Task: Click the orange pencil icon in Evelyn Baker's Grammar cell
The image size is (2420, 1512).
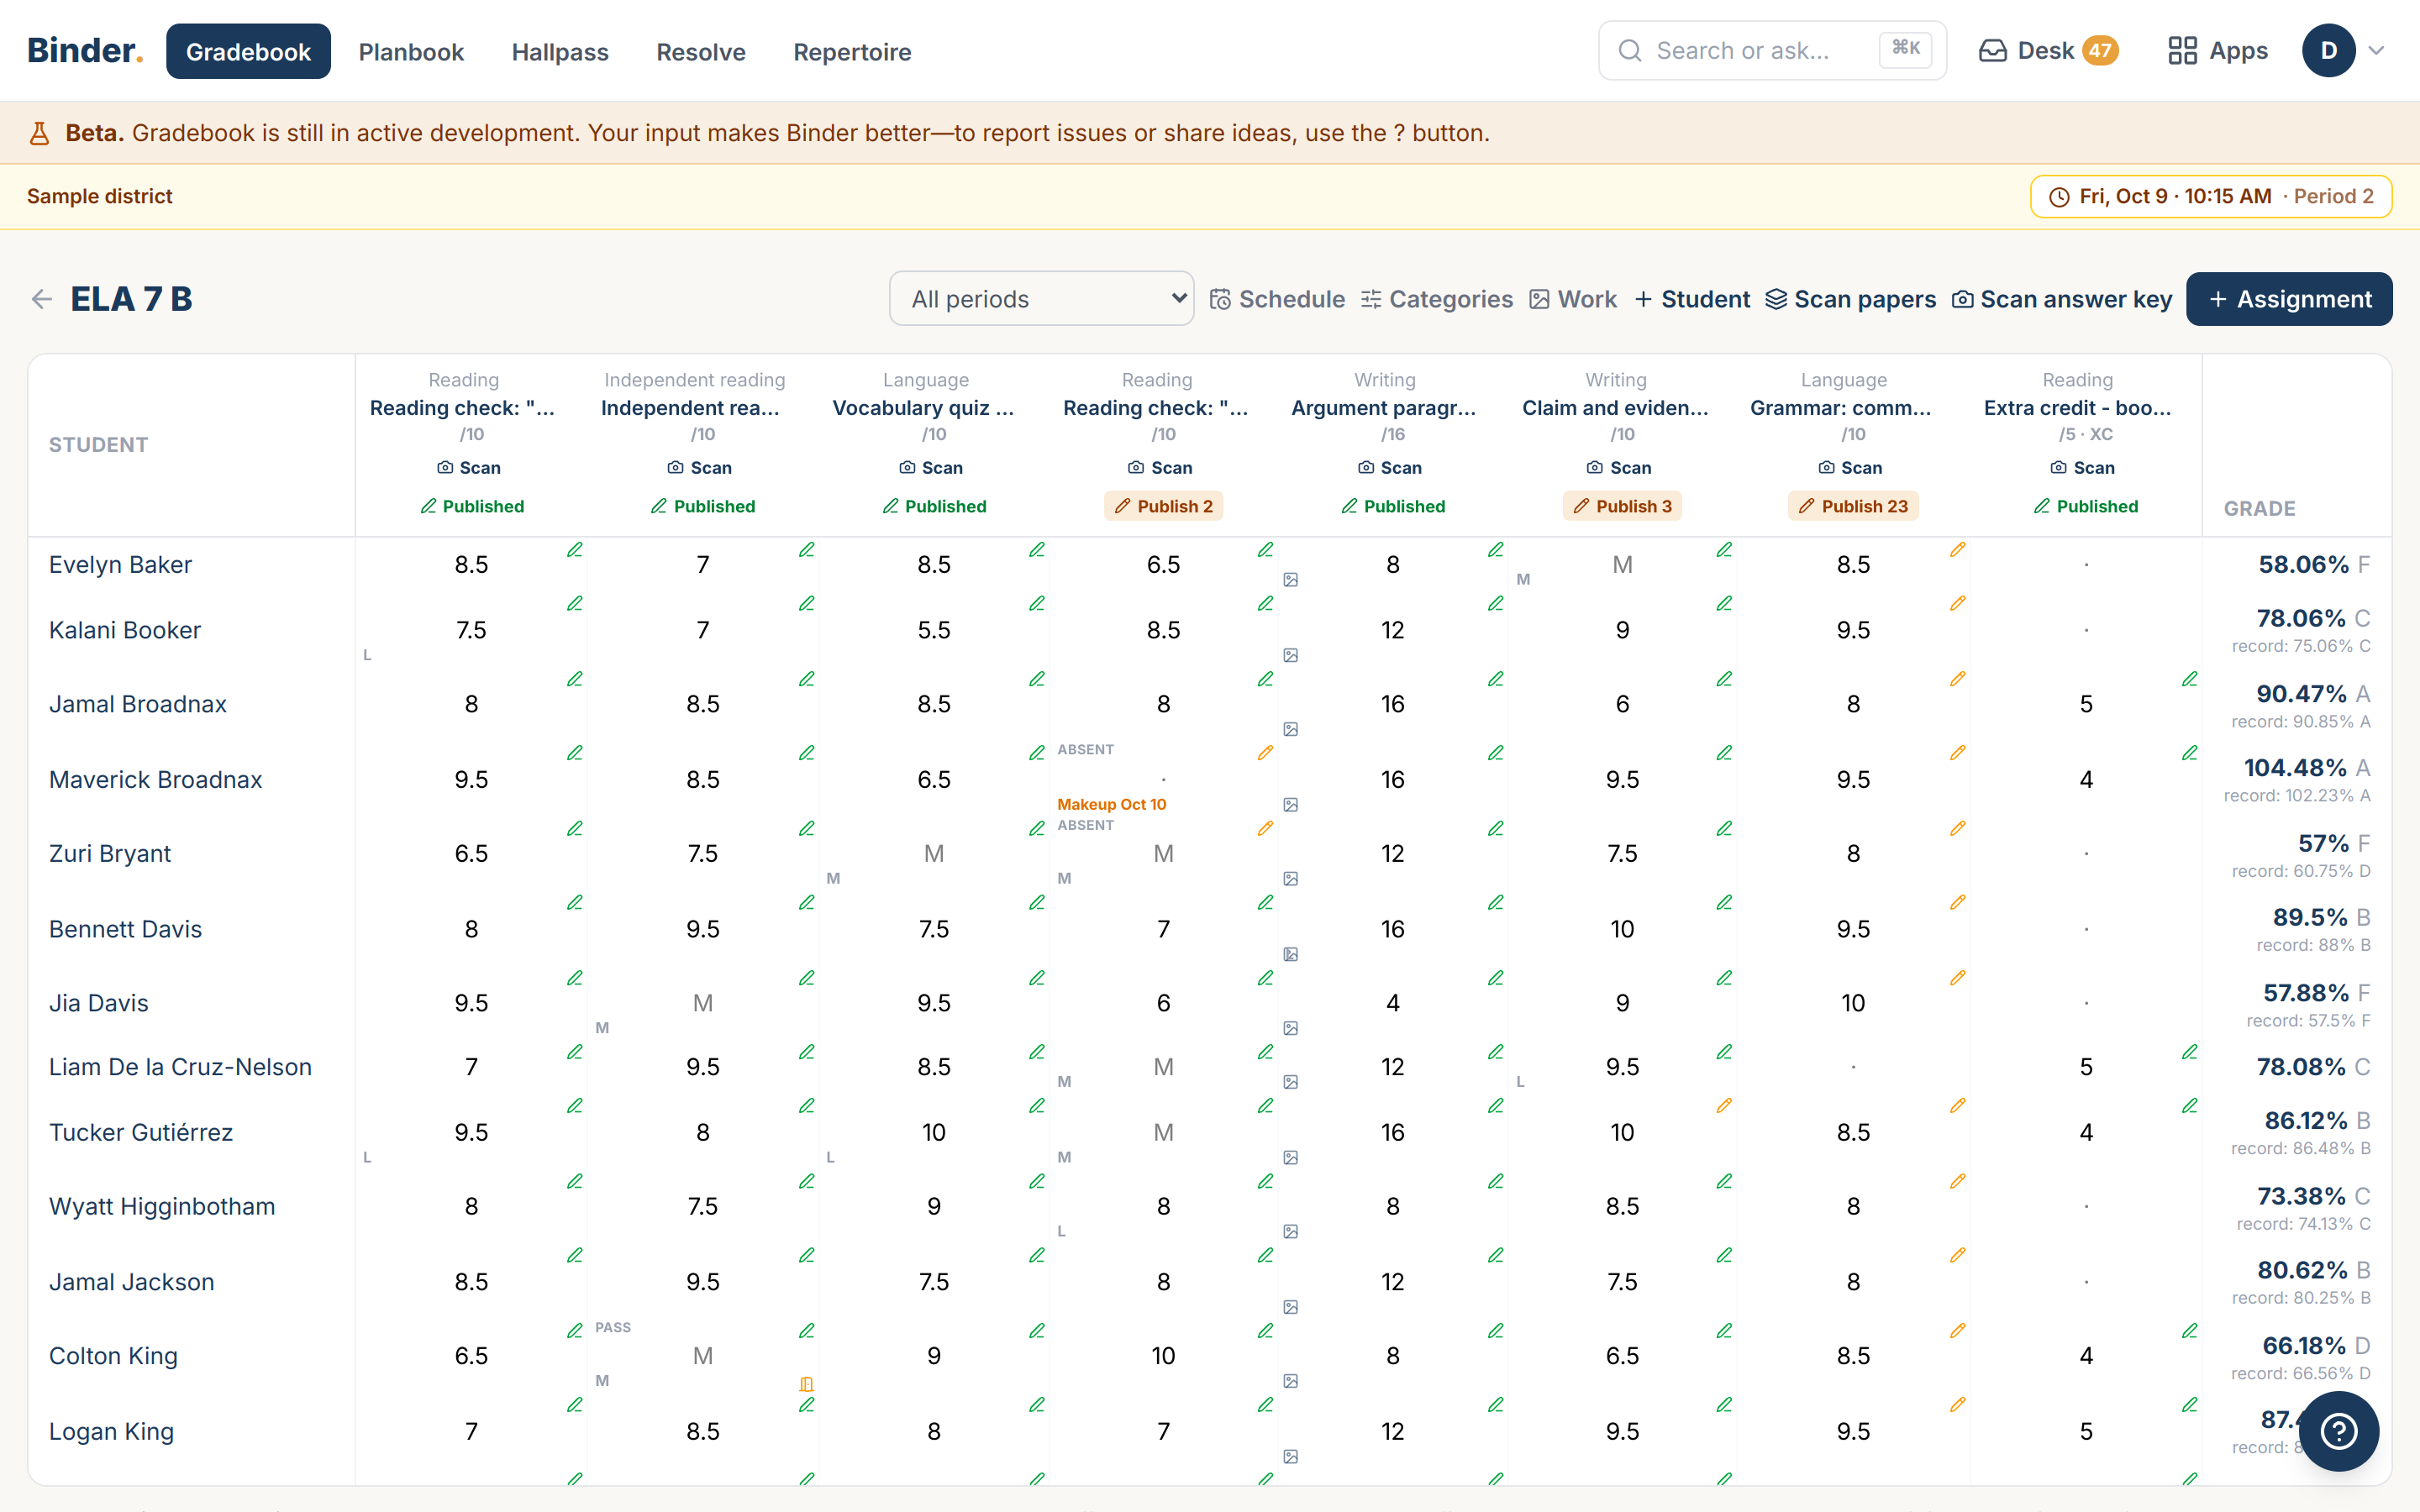Action: 1957,549
